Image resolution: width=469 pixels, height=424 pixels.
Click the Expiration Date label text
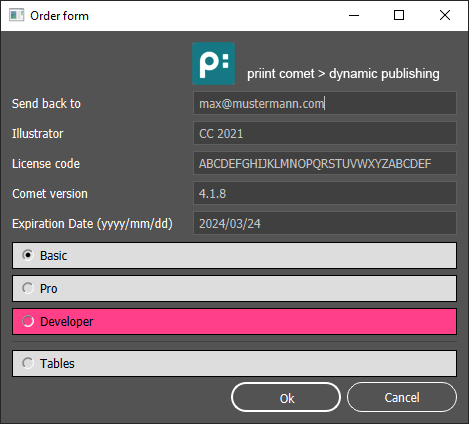click(x=92, y=224)
